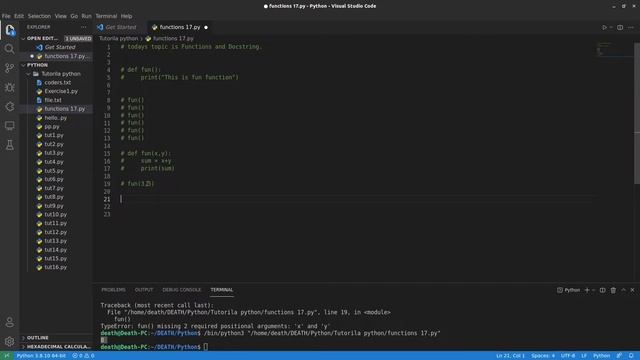
Task: Open the Explorer view in activity bar
Action: pyautogui.click(x=9, y=30)
